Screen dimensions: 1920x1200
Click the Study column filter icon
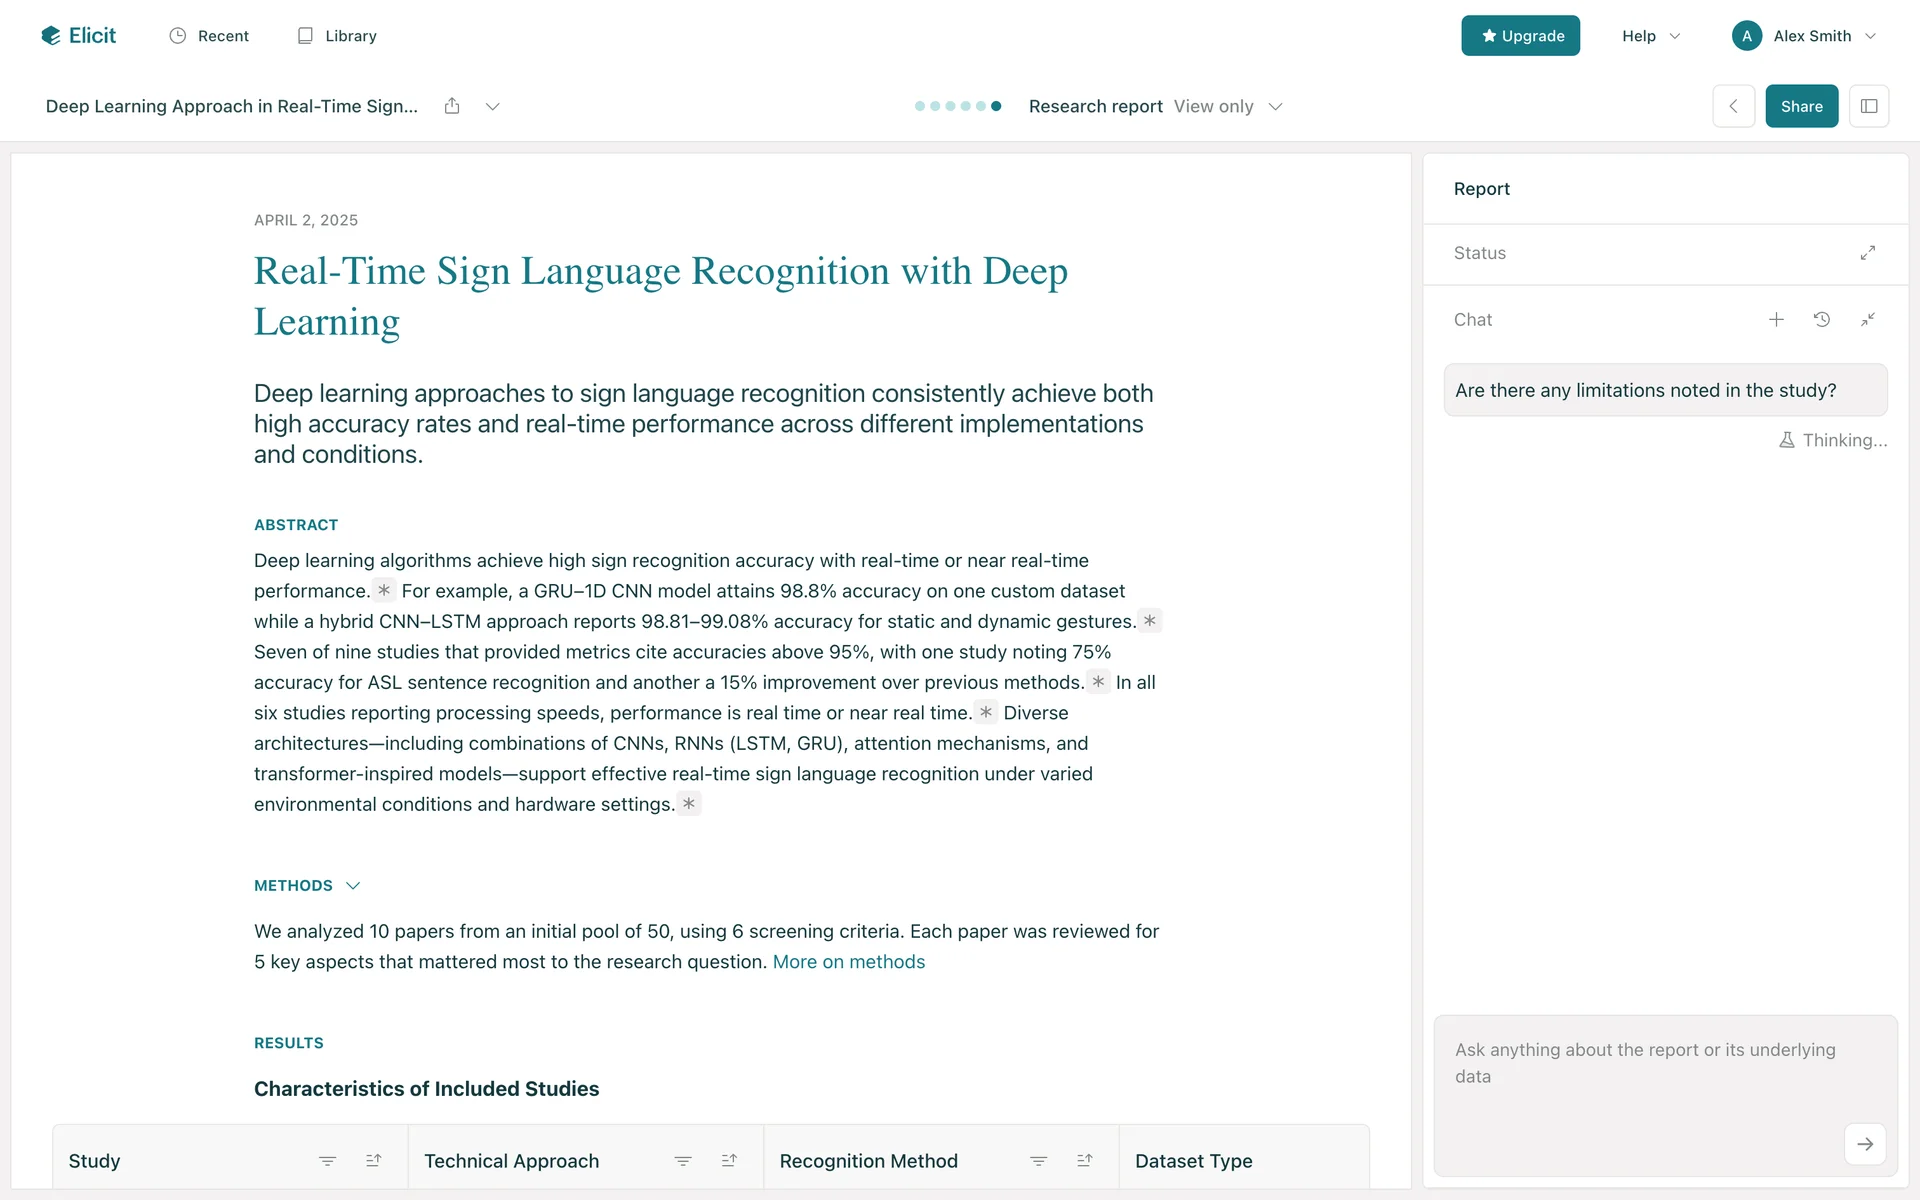[327, 1161]
